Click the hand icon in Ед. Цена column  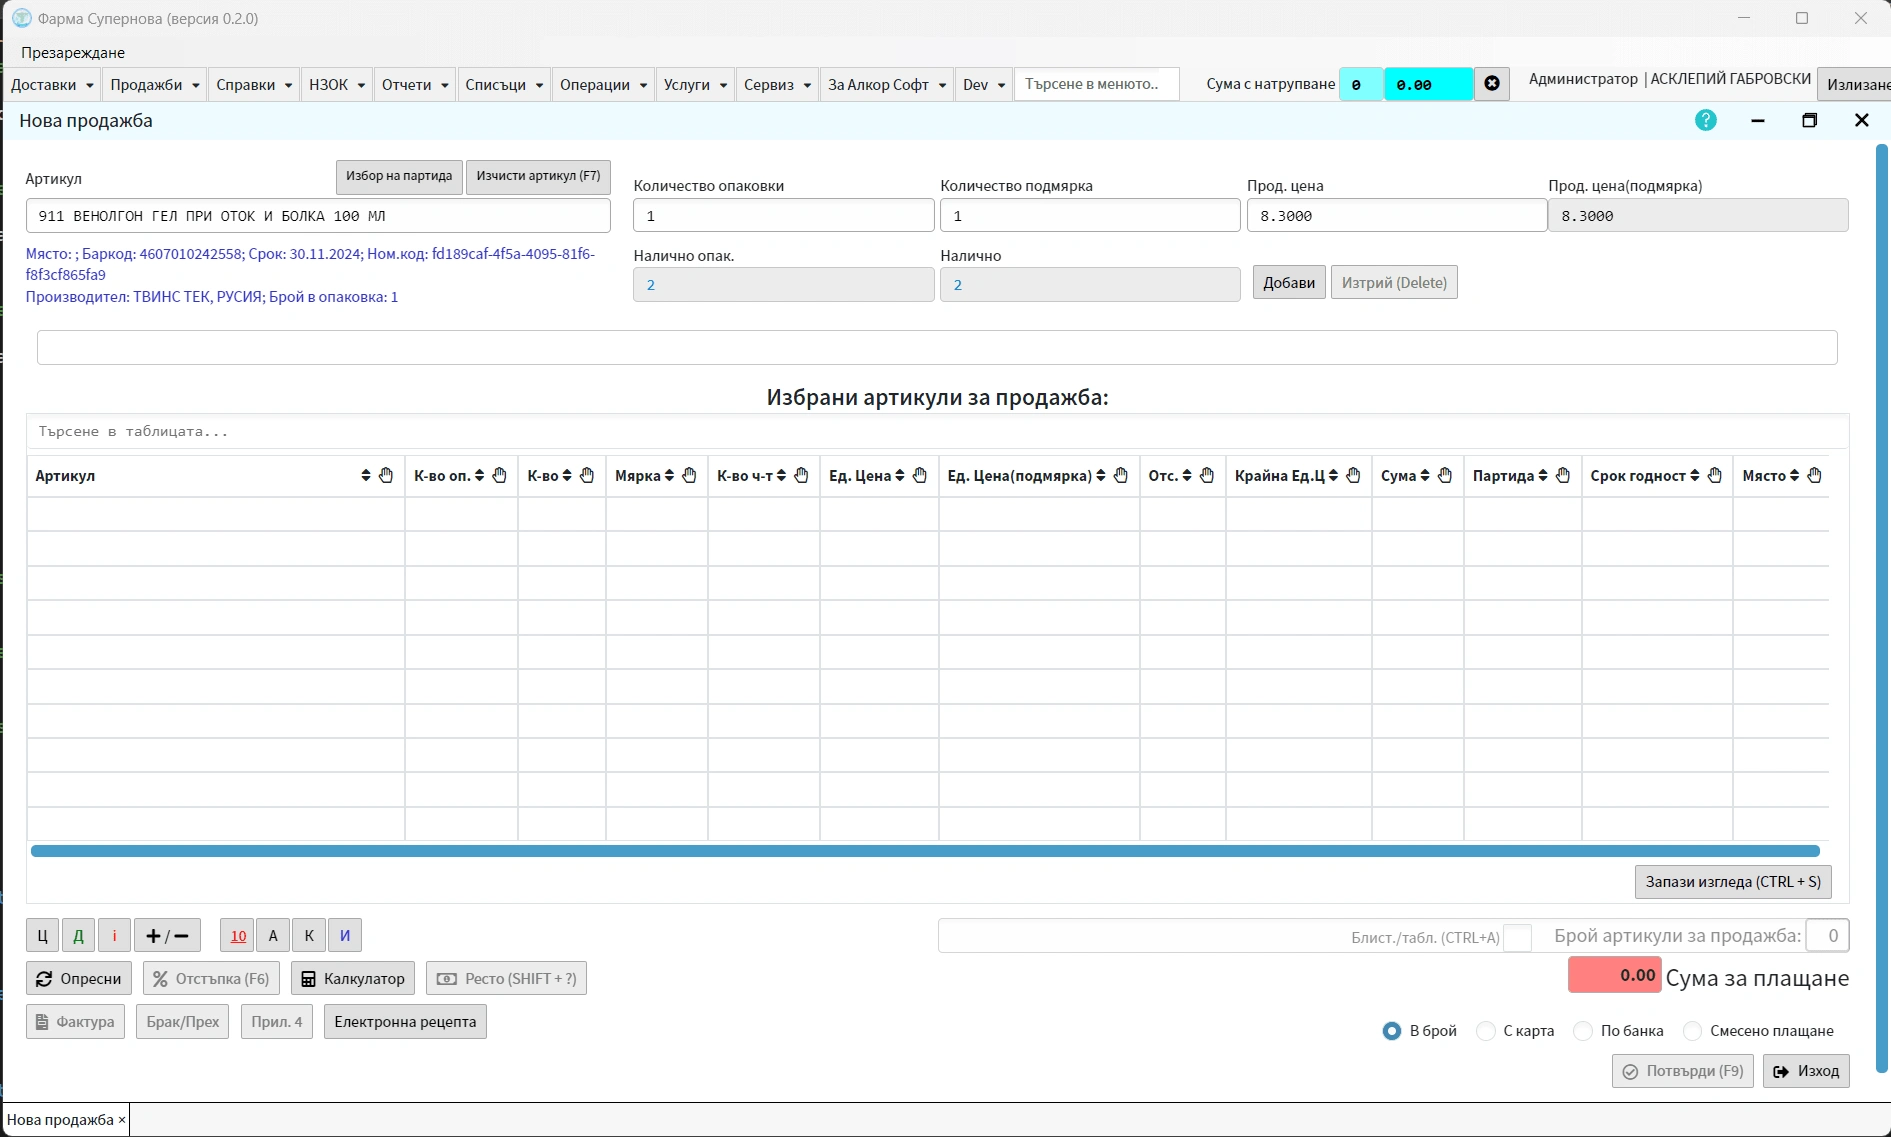pos(920,475)
